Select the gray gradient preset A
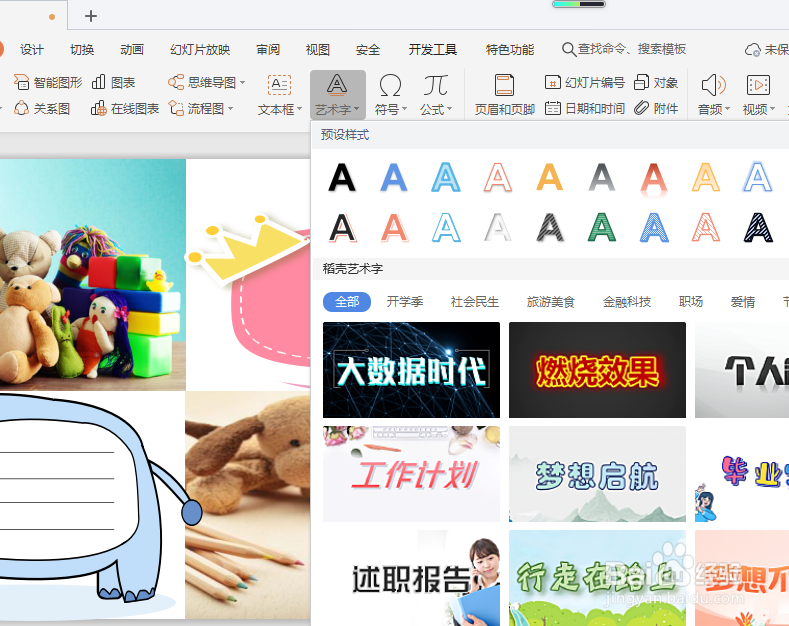The image size is (789, 626). (x=602, y=178)
